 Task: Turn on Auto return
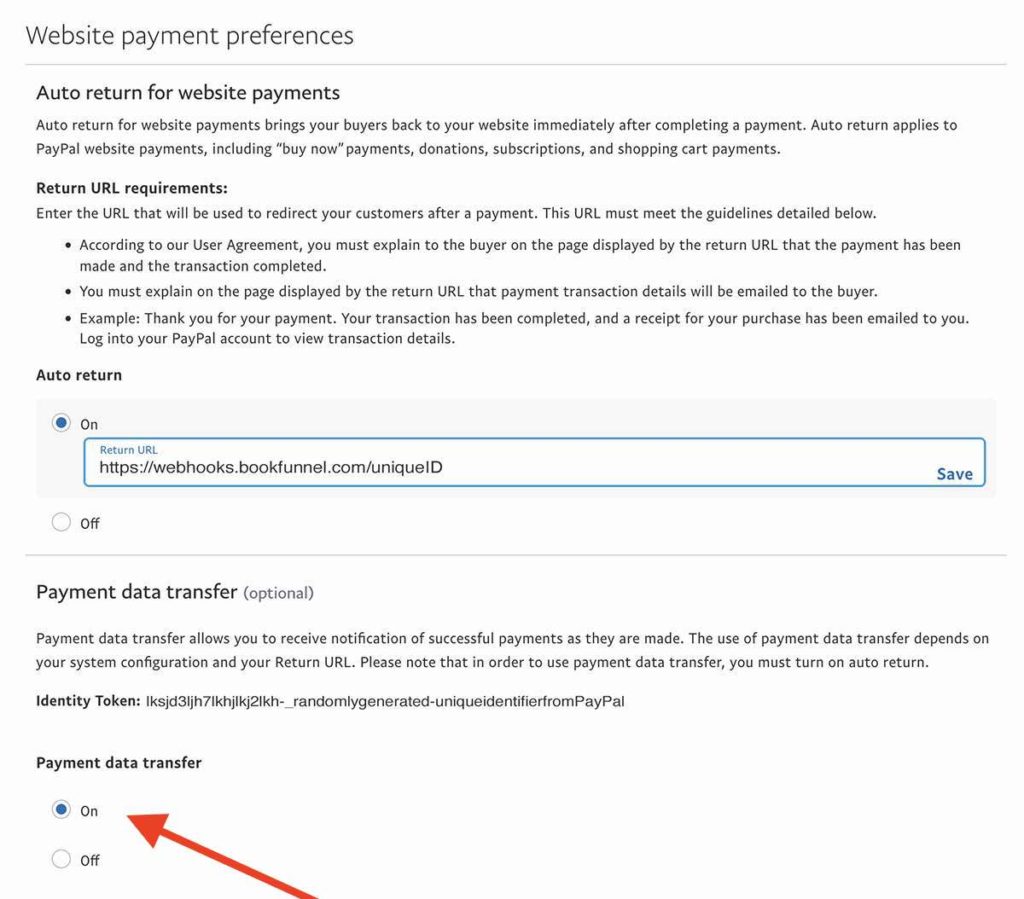(x=61, y=423)
